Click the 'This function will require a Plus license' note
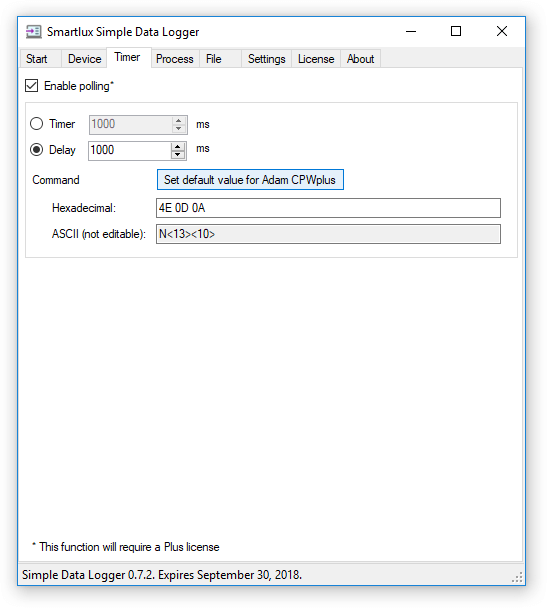The height and width of the screenshot is (608, 547). 126,547
